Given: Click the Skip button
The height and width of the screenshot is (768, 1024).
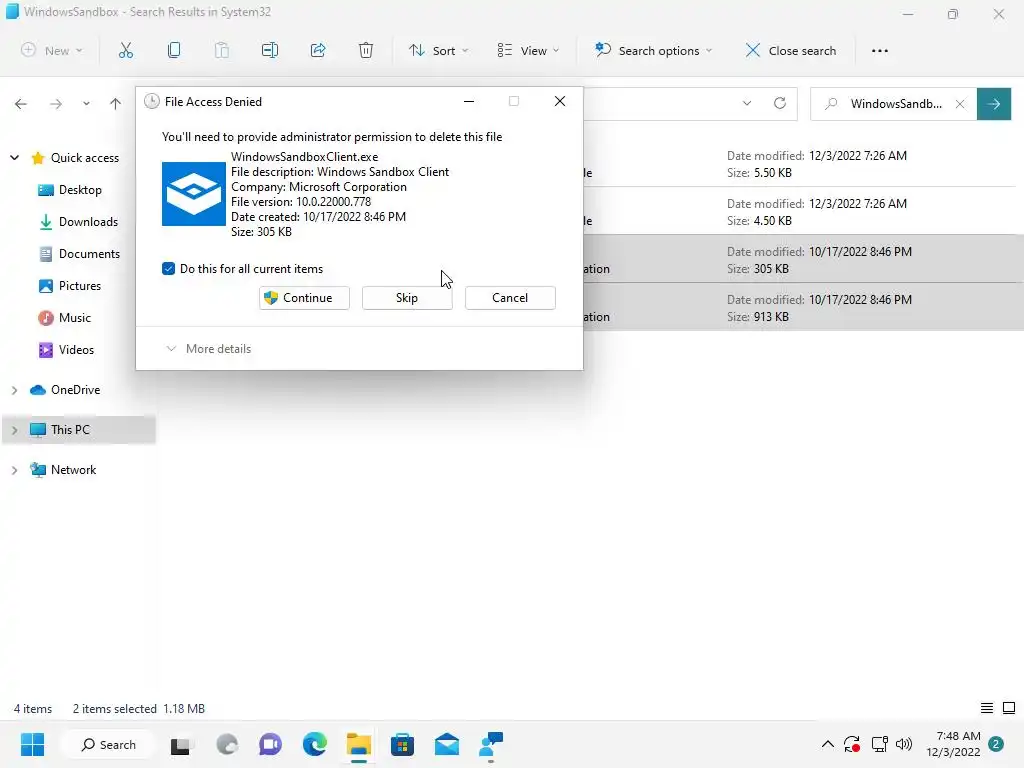Looking at the screenshot, I should 407,298.
